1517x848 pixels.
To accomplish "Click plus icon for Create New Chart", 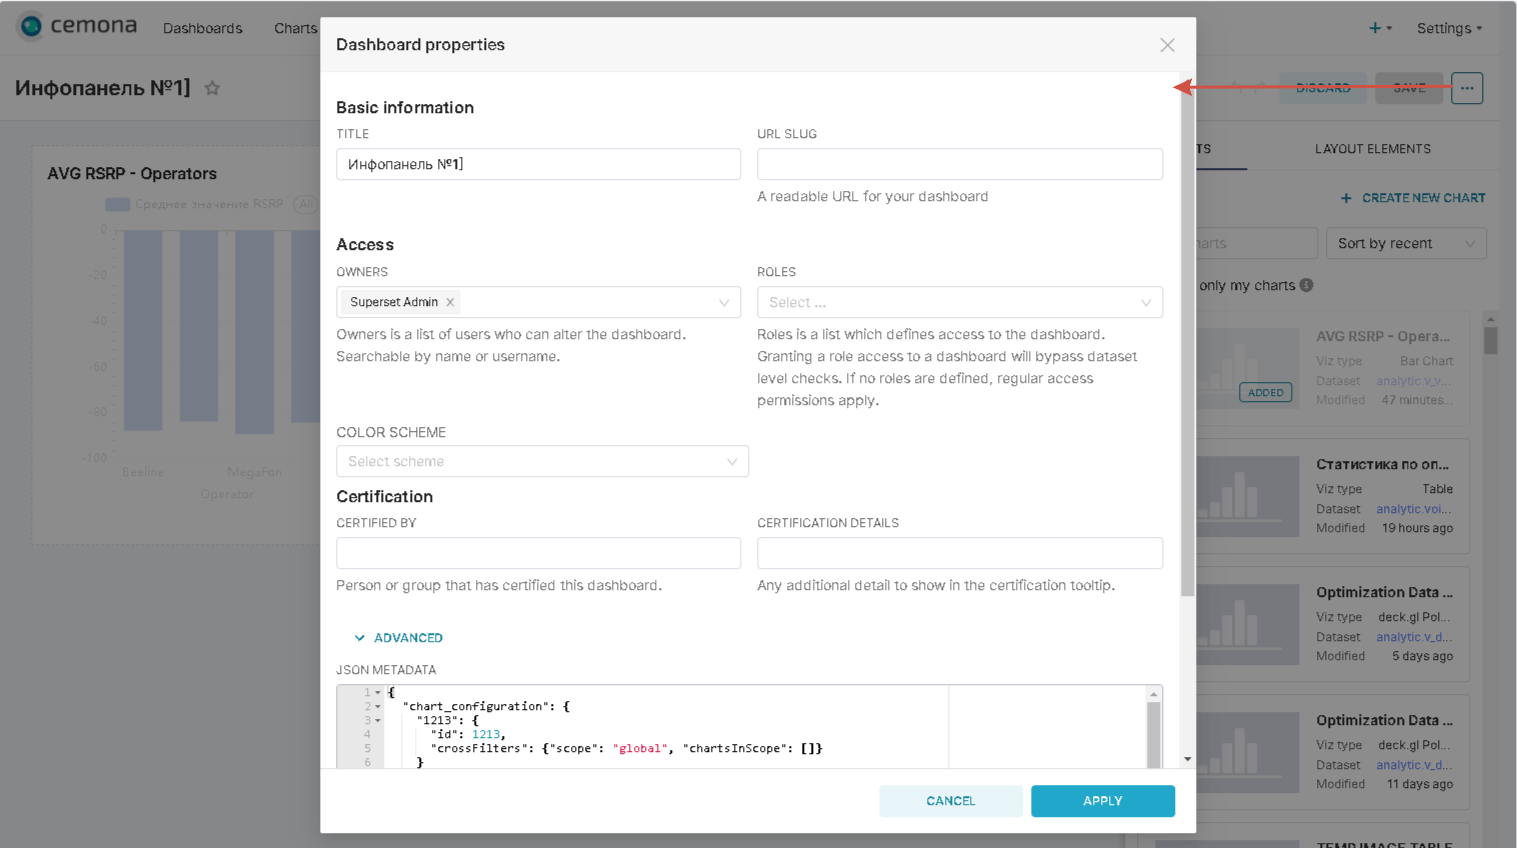I will pos(1346,198).
